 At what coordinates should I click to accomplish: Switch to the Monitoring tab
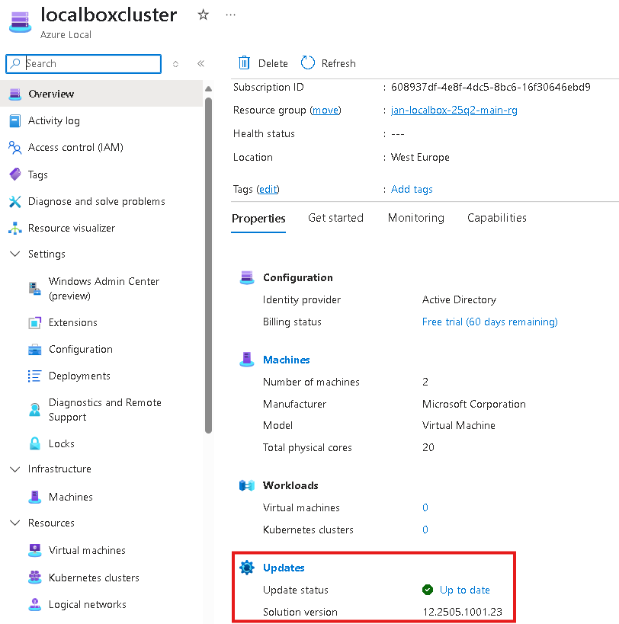pos(416,218)
